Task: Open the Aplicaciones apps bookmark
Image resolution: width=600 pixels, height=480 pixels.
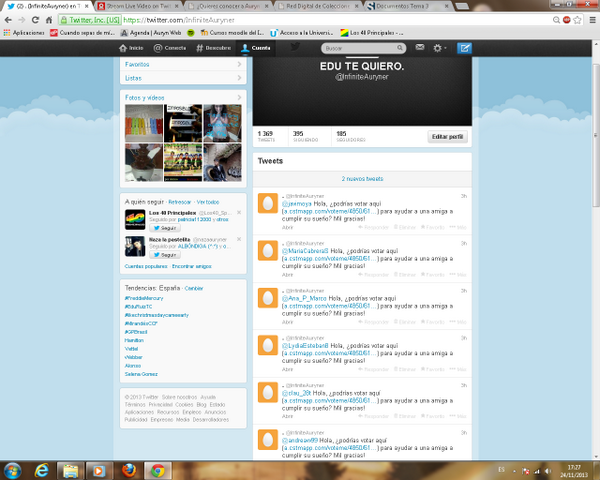Action: coord(24,33)
